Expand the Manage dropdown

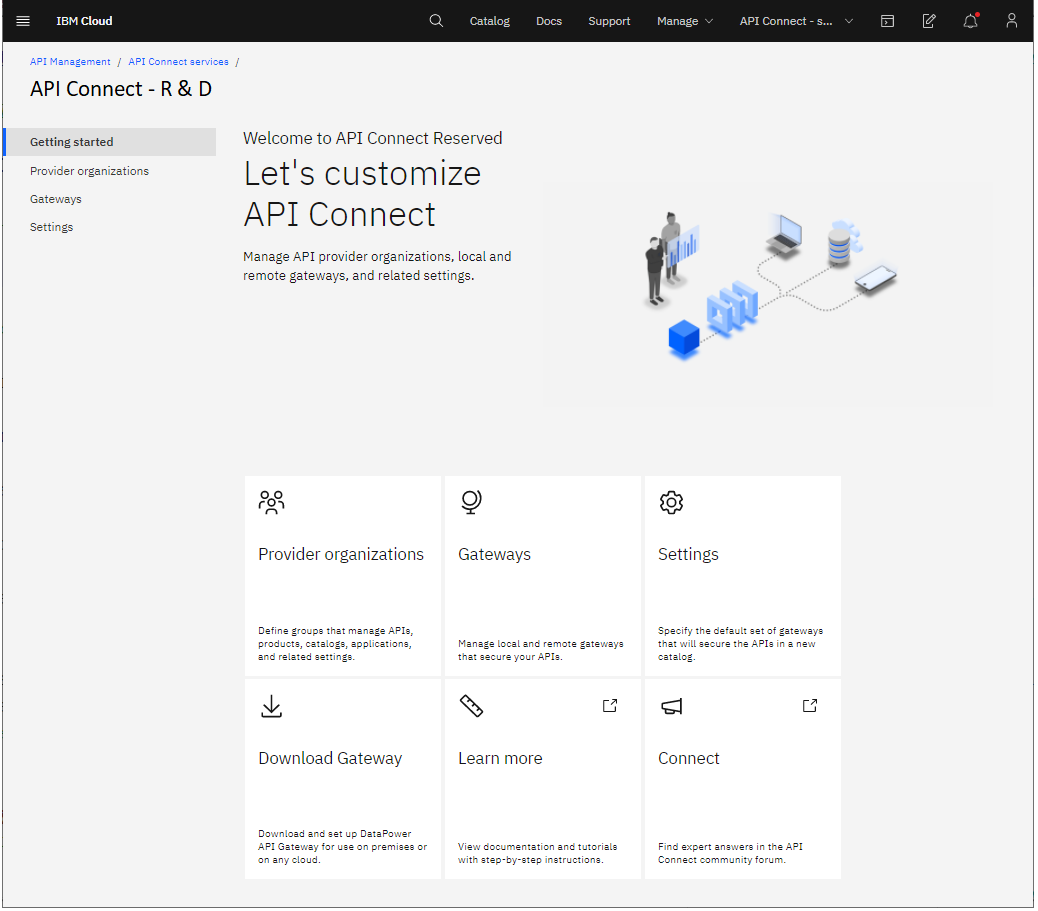coord(685,20)
